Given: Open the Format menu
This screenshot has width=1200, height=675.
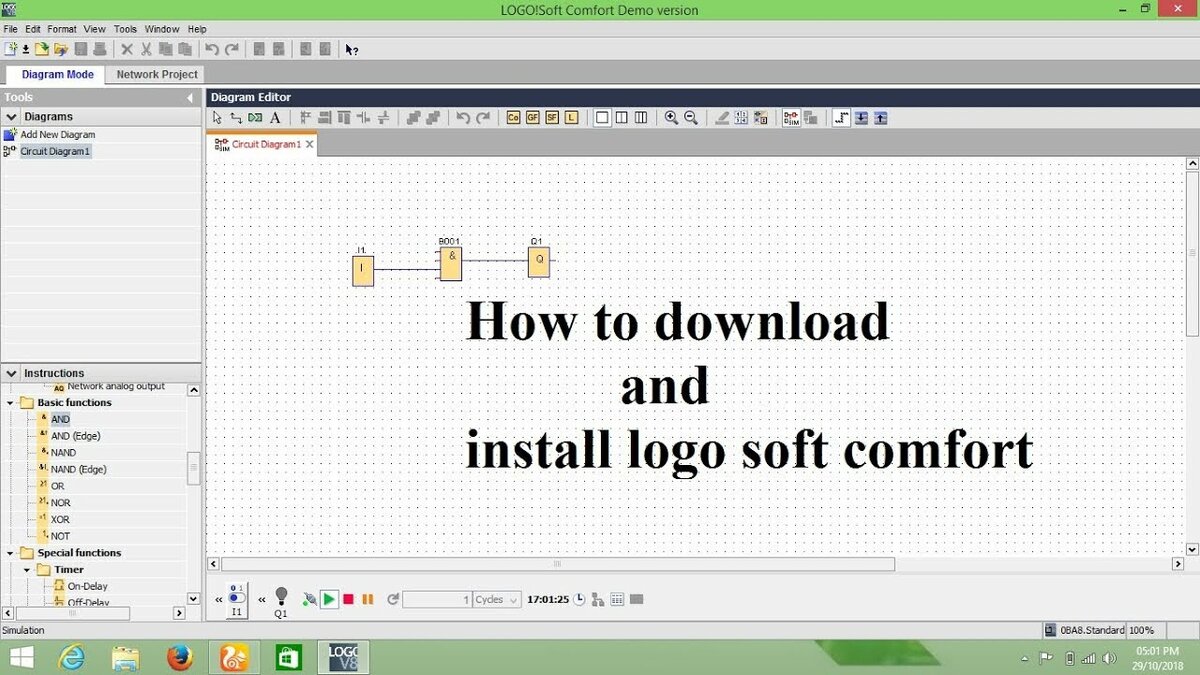Looking at the screenshot, I should [x=62, y=29].
